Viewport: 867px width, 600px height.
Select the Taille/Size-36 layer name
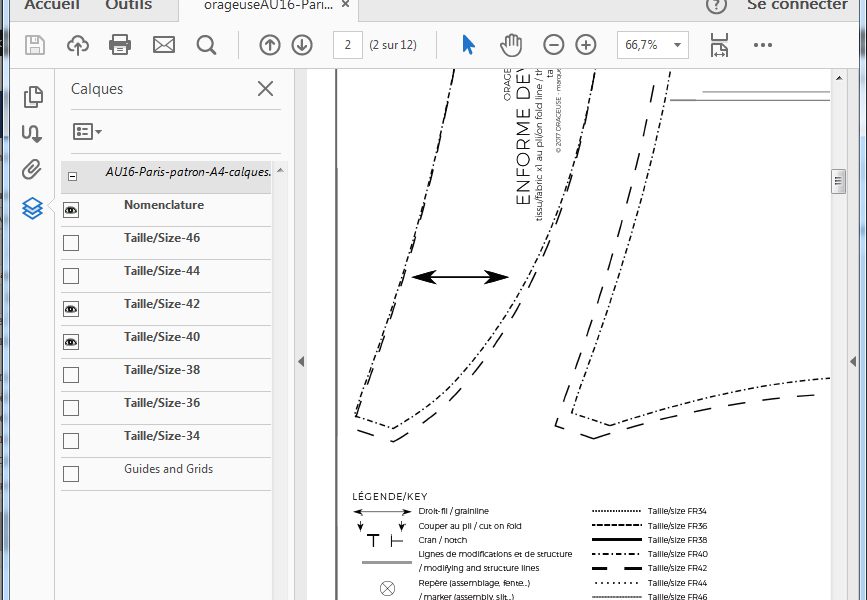pos(162,403)
